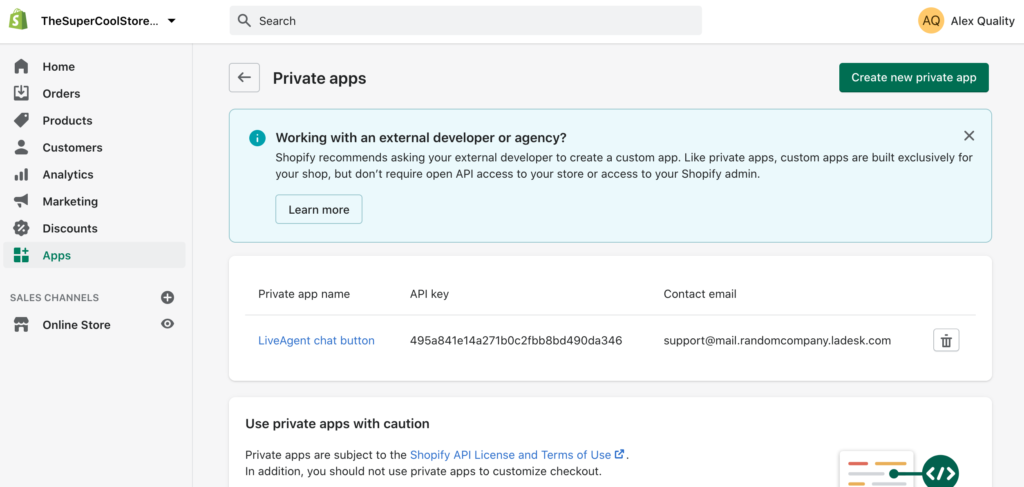Click the Analytics bar chart icon
The width and height of the screenshot is (1024, 487).
coord(21,175)
